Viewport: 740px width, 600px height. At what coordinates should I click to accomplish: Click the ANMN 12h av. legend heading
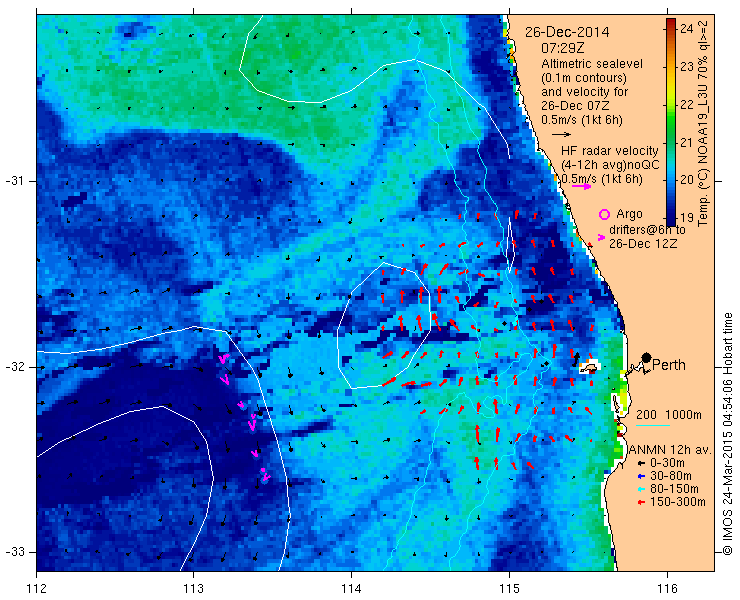pyautogui.click(x=670, y=450)
